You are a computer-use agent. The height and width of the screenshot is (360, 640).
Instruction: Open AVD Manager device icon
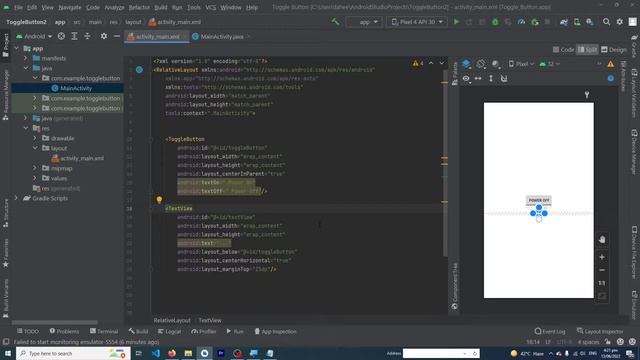[x=577, y=22]
